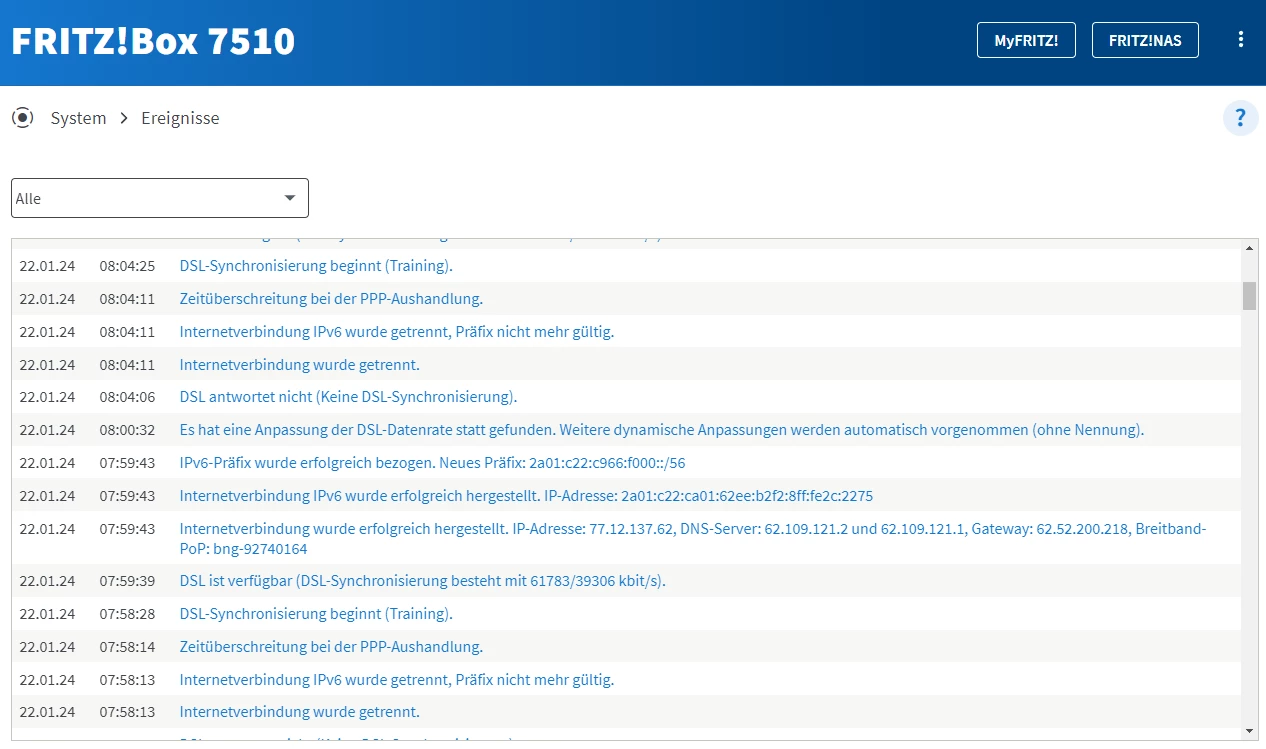Go to System breadcrumb
The height and width of the screenshot is (749, 1266).
click(78, 118)
